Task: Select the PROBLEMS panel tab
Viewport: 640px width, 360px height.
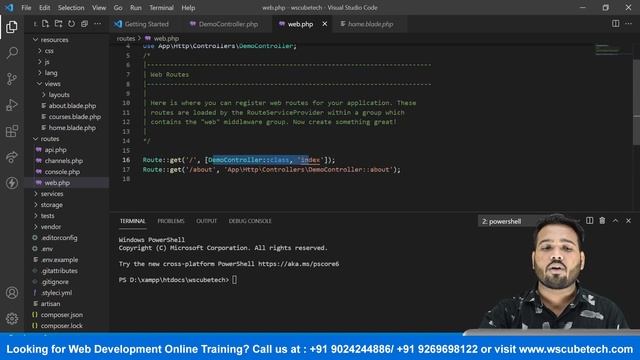Action: (x=171, y=221)
